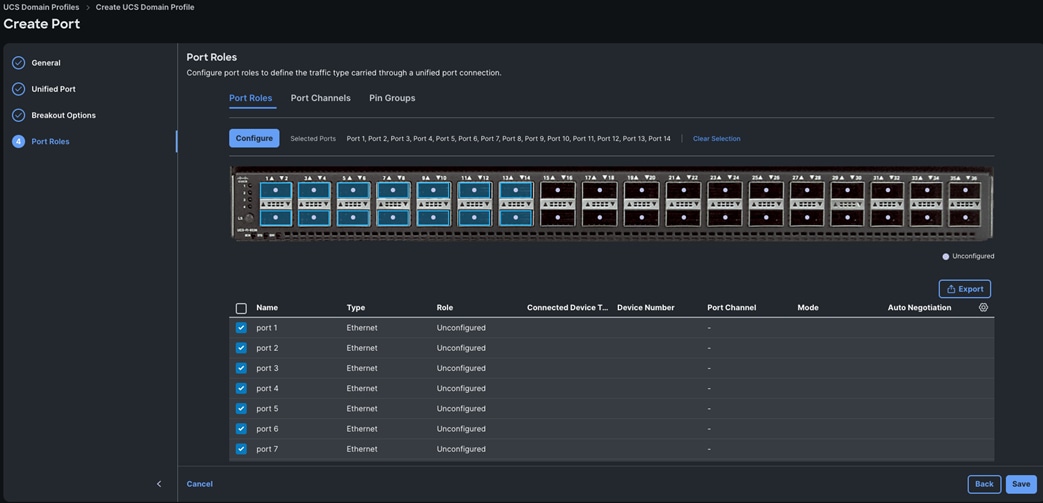Uncheck the port 7 row checkbox
The height and width of the screenshot is (503, 1043).
click(x=241, y=449)
